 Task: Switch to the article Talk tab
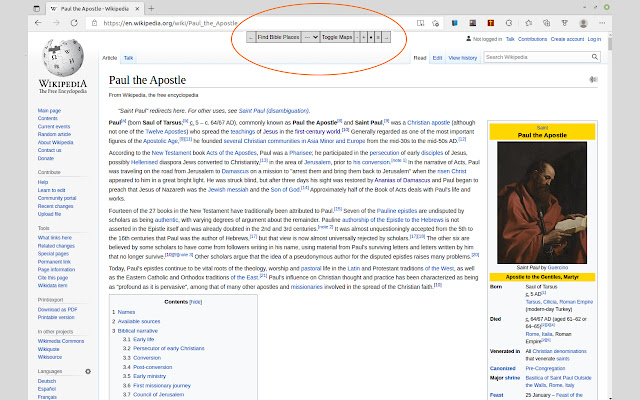128,58
